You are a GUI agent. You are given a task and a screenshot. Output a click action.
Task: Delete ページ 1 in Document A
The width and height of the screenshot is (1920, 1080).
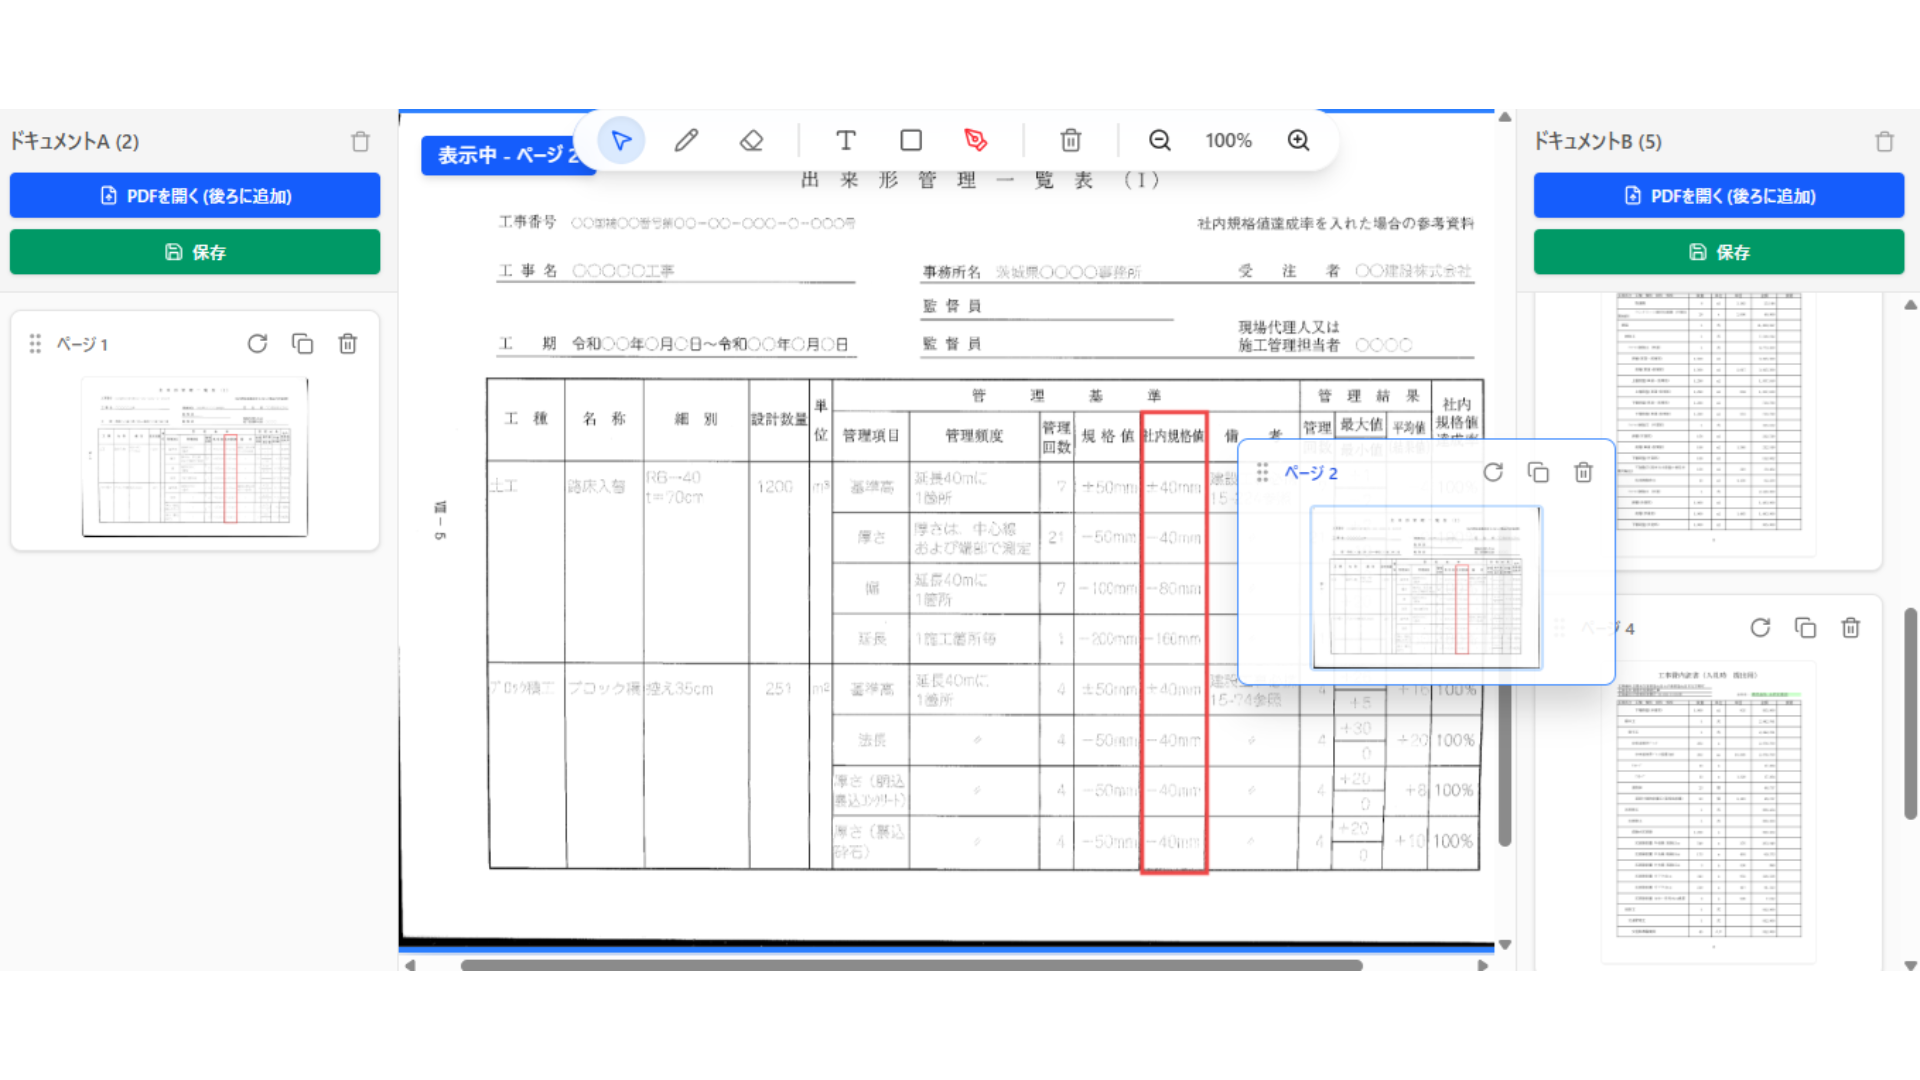click(x=348, y=344)
